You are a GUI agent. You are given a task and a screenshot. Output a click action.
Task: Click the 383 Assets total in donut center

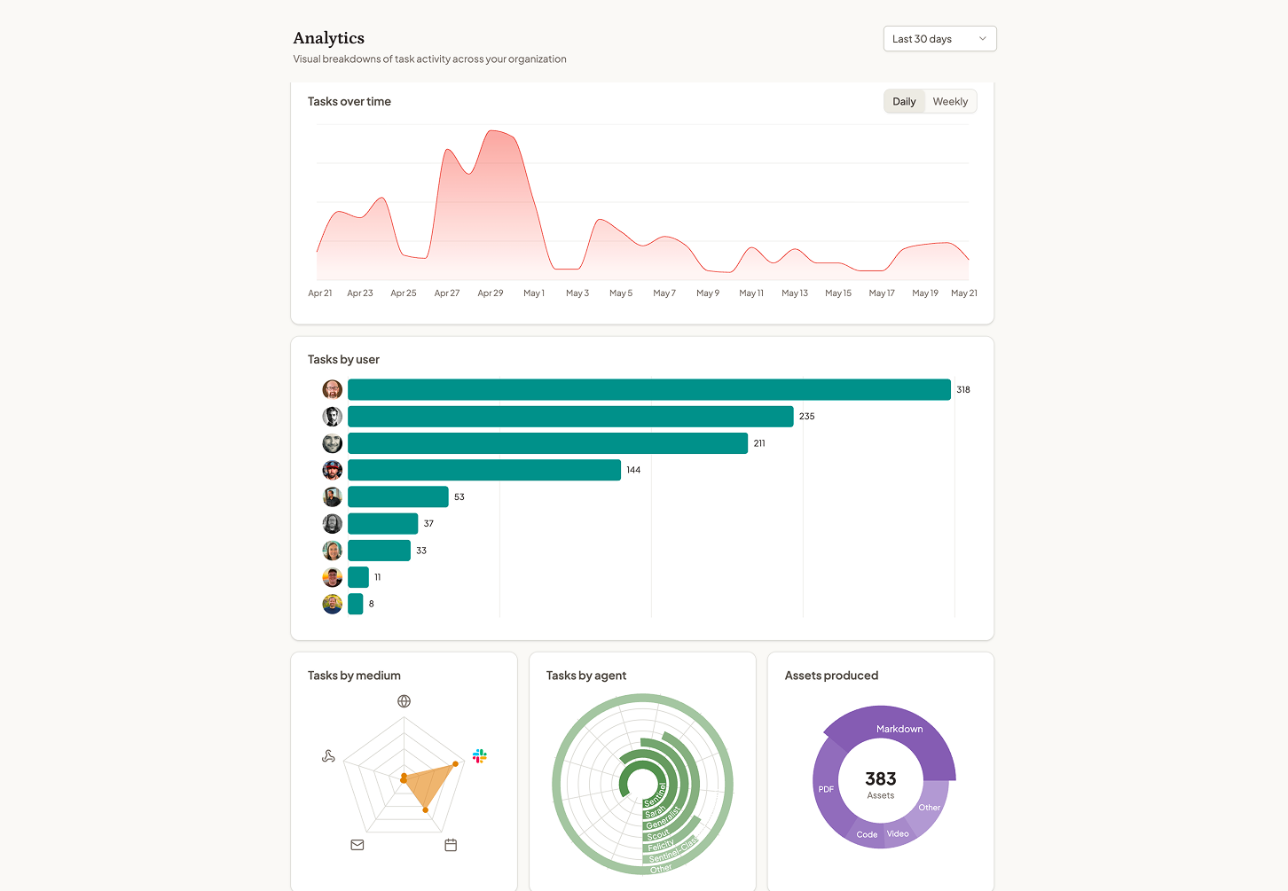point(881,783)
